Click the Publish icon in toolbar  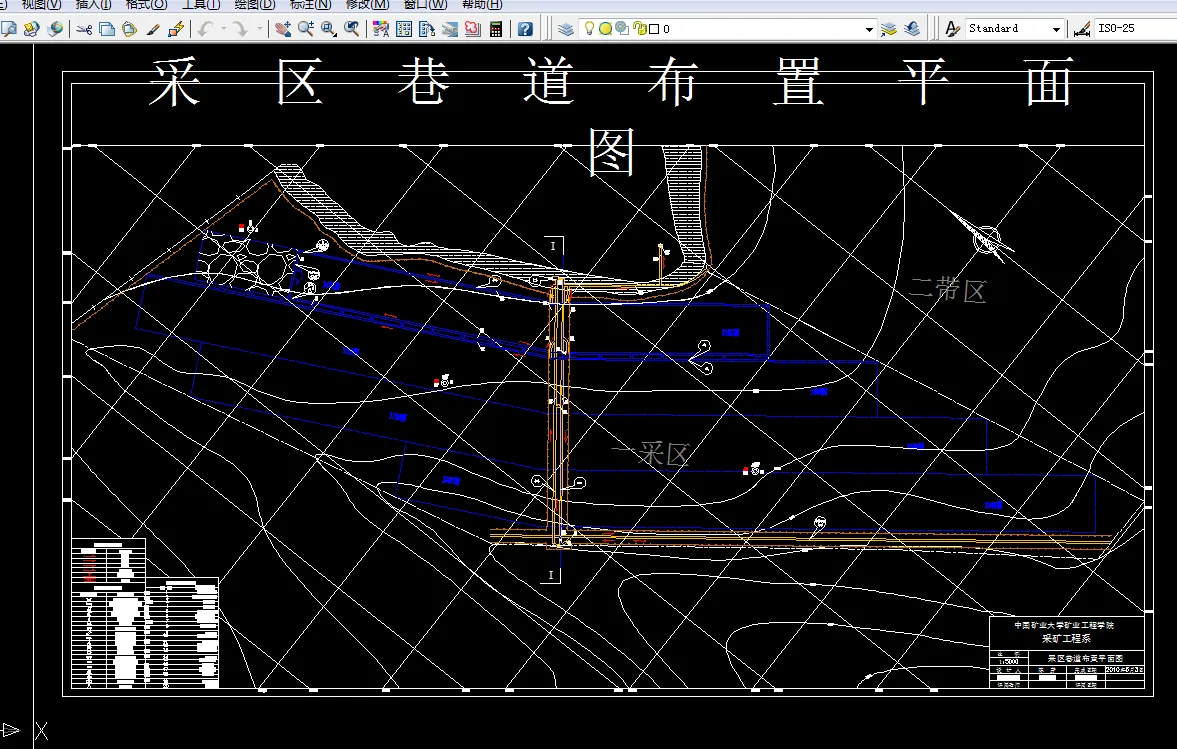pos(32,29)
